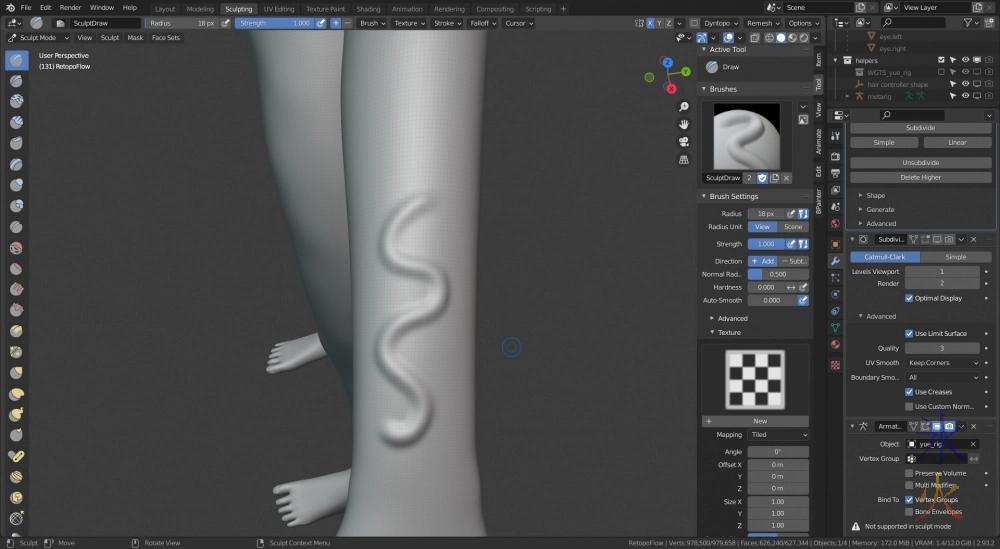Open the UV Smooth Keep Corners dropdown
Image resolution: width=1000 pixels, height=549 pixels.
coord(943,363)
